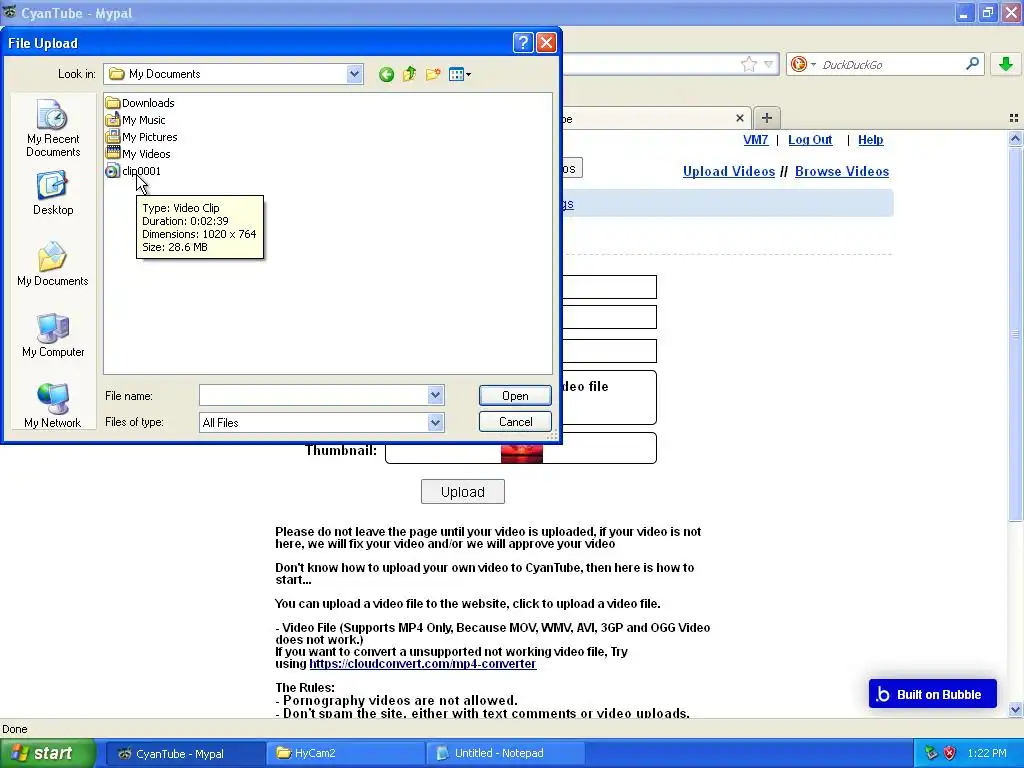This screenshot has width=1024, height=768.
Task: Click the scrollbar down arrow
Action: tap(1015, 709)
